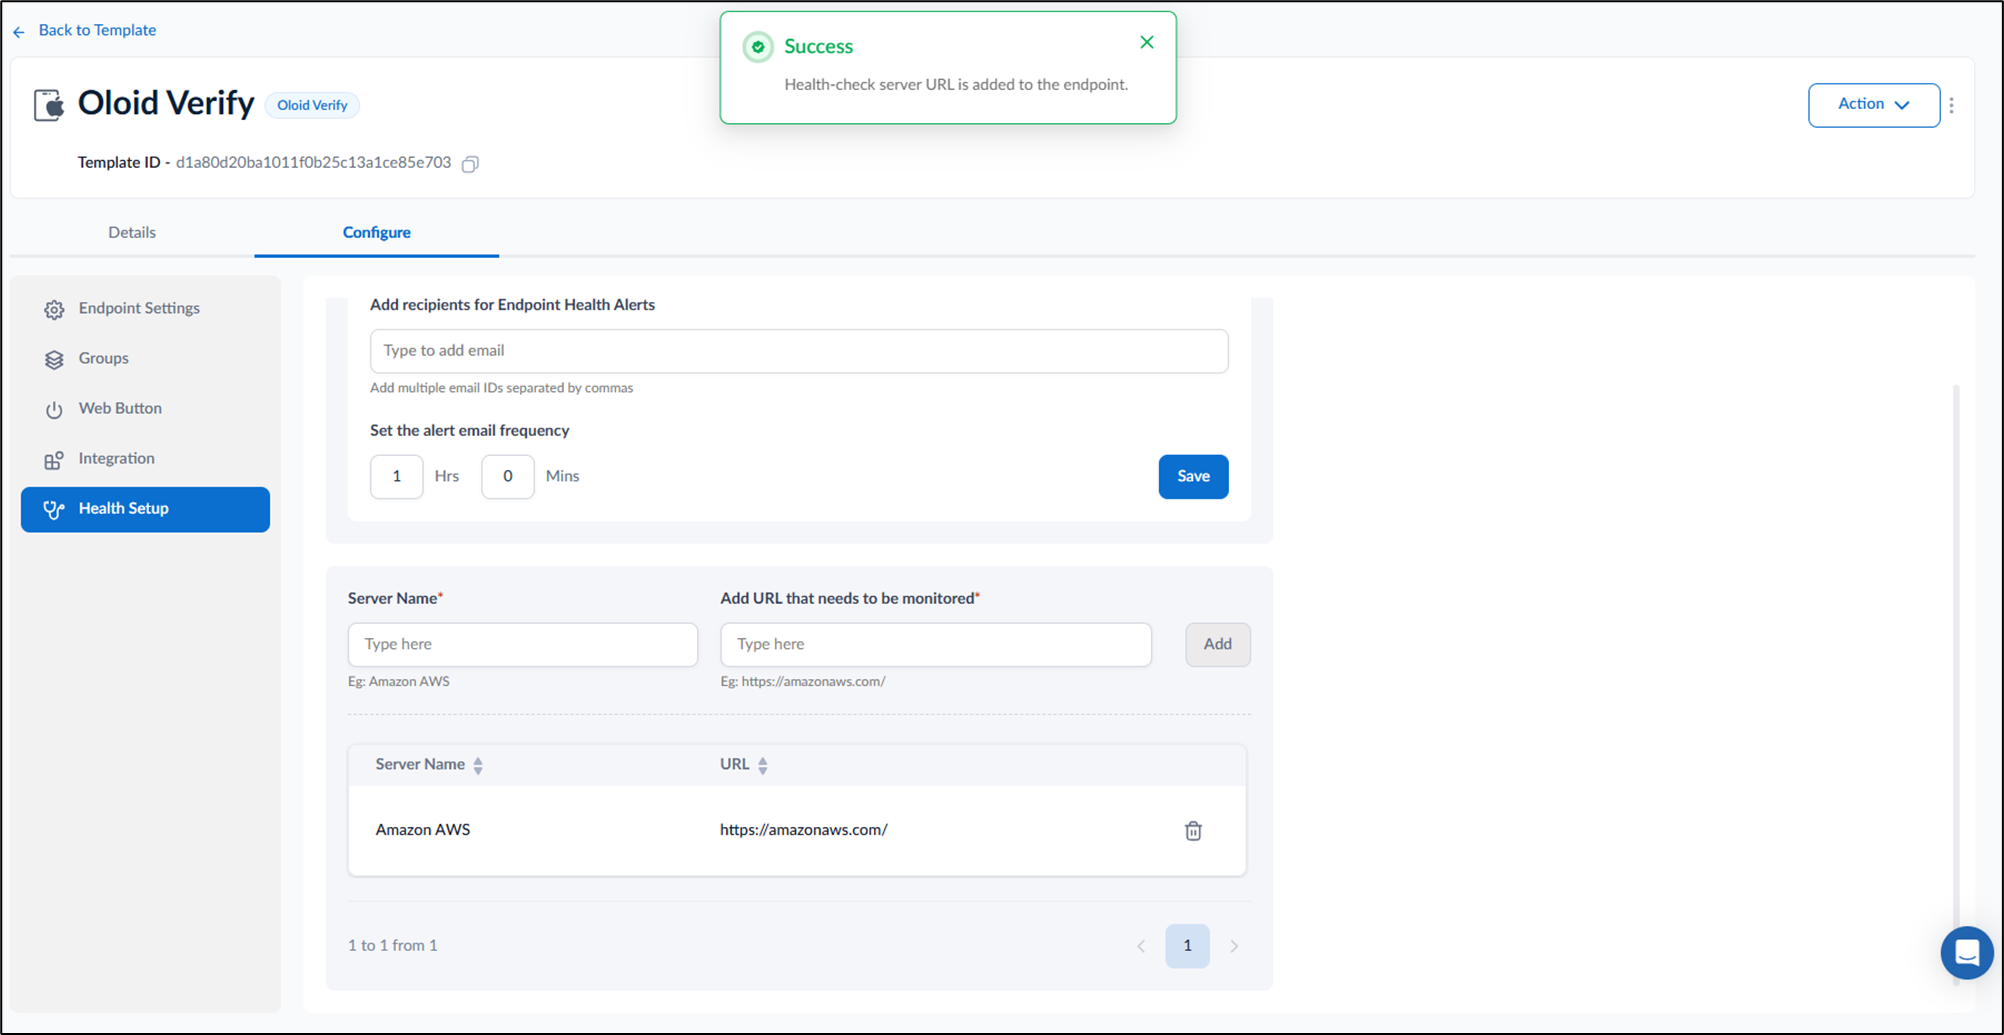Click the '1 to 1 from 1' text
The width and height of the screenshot is (2004, 1035).
tap(392, 945)
